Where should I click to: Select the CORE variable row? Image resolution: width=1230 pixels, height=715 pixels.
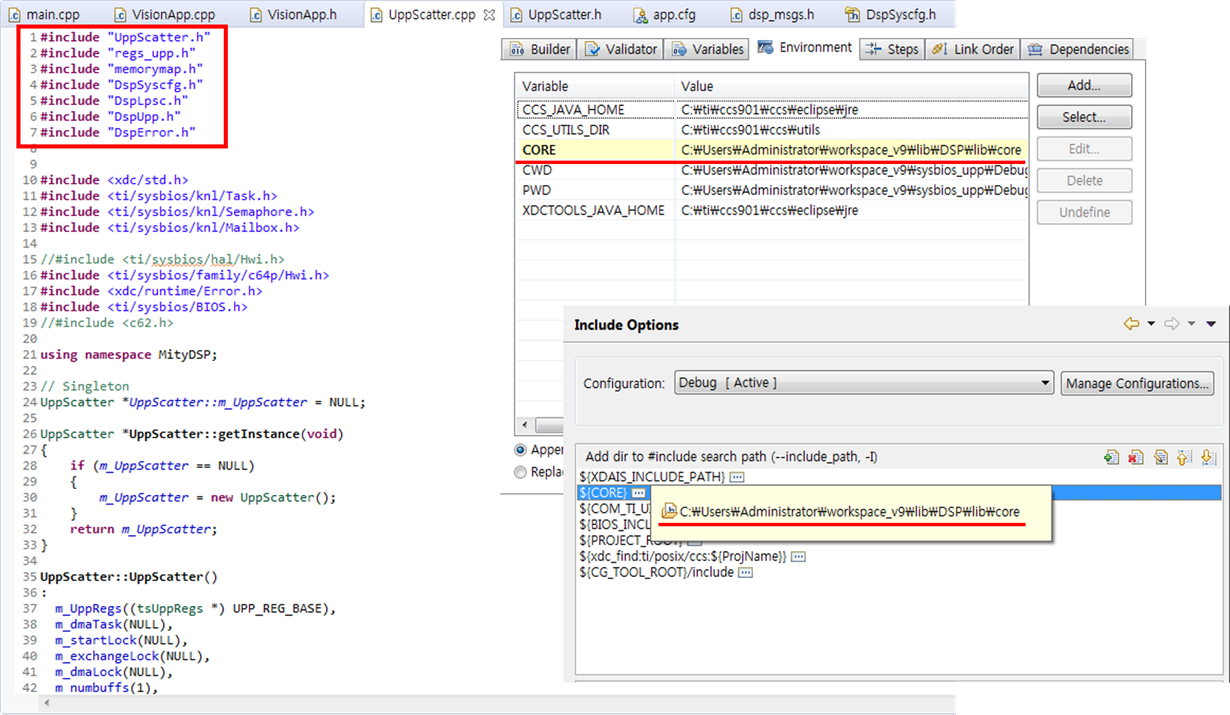pyautogui.click(x=772, y=149)
